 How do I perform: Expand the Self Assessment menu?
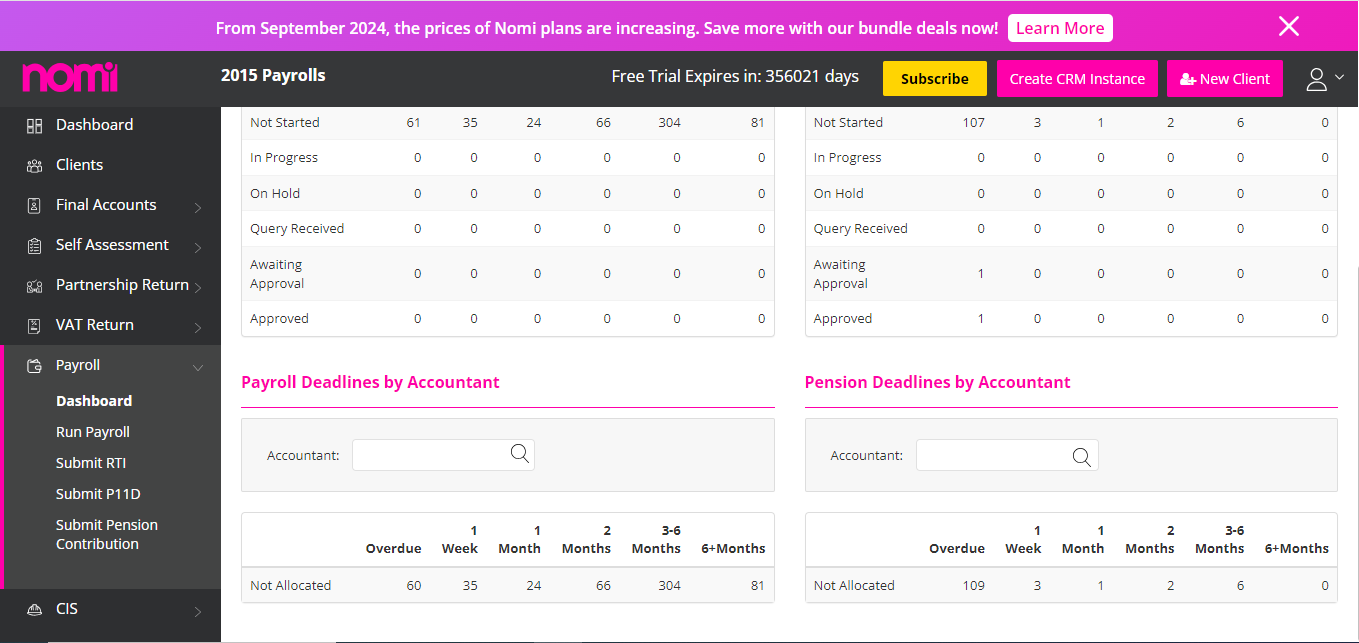pos(198,248)
